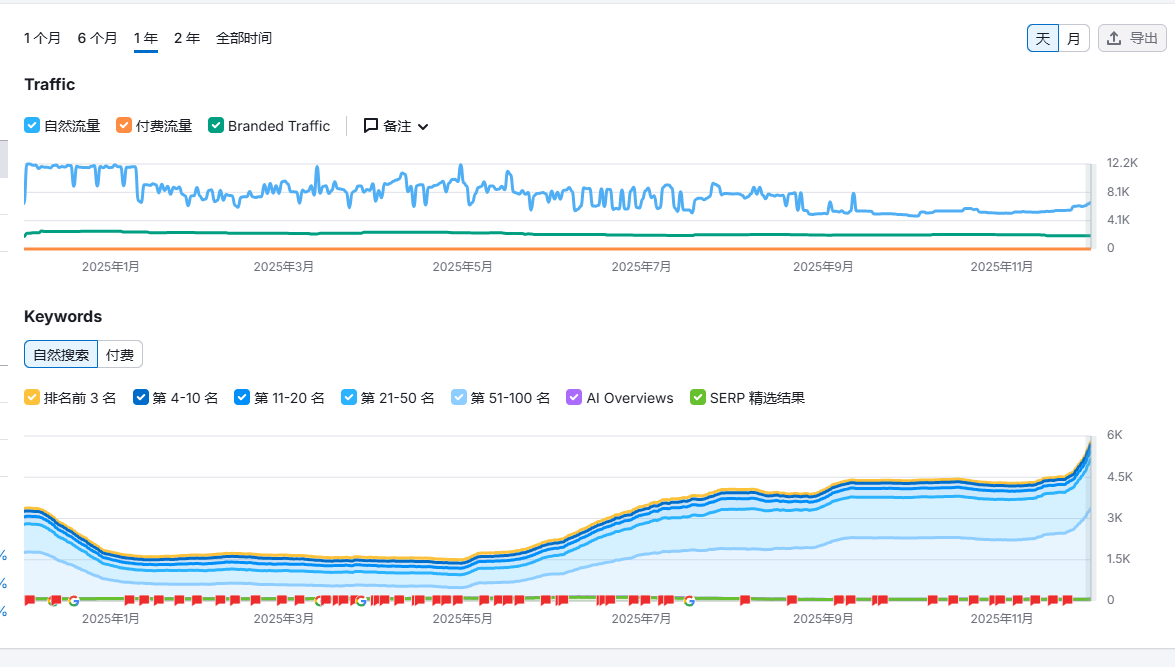
Task: Select the 全部时间 time range
Action: (x=244, y=39)
